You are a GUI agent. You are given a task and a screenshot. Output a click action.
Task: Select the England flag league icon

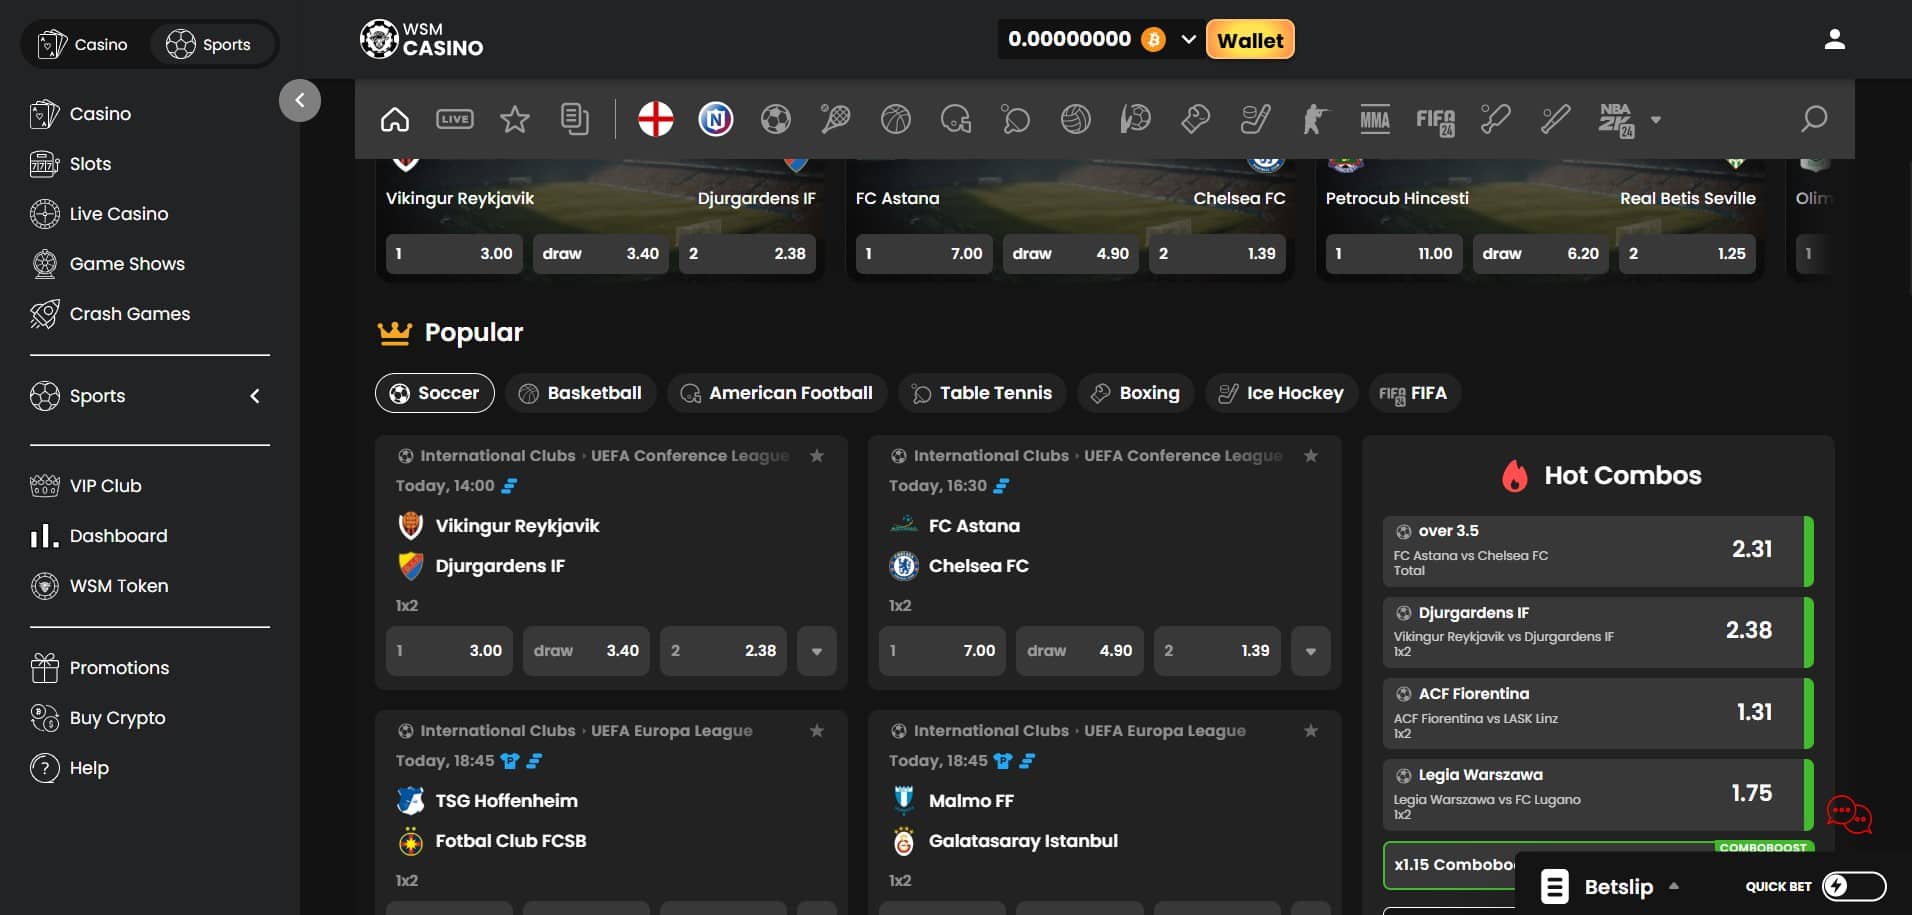tap(656, 119)
